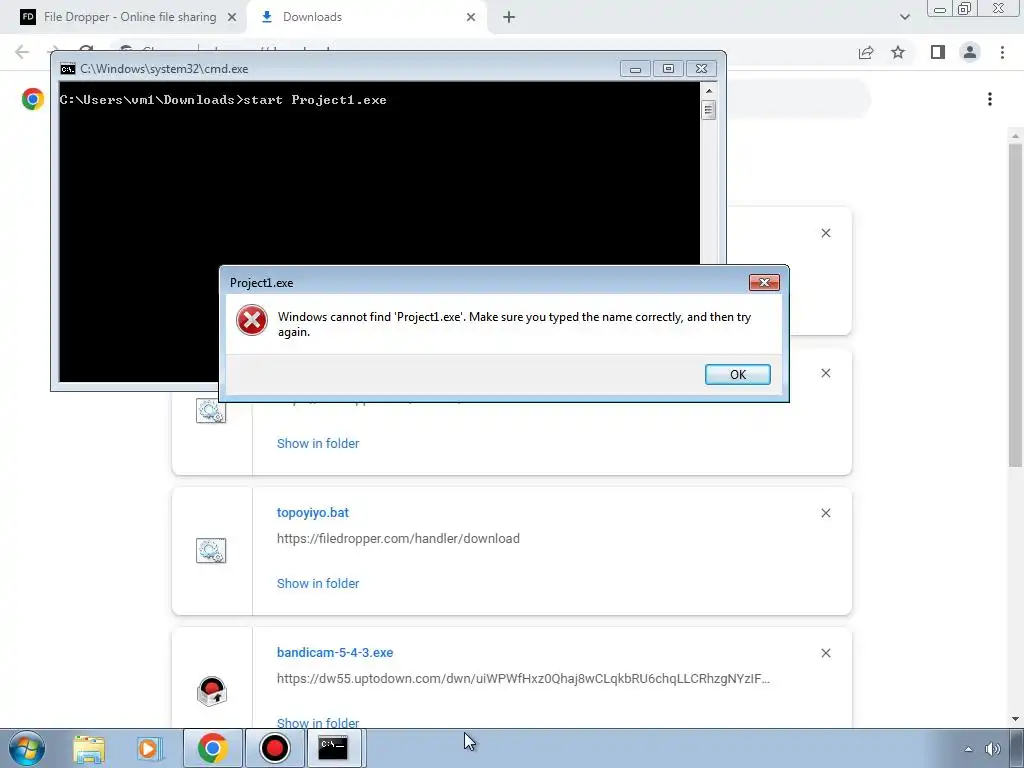Click the share page icon
Image resolution: width=1024 pixels, height=768 pixels.
pyautogui.click(x=866, y=52)
